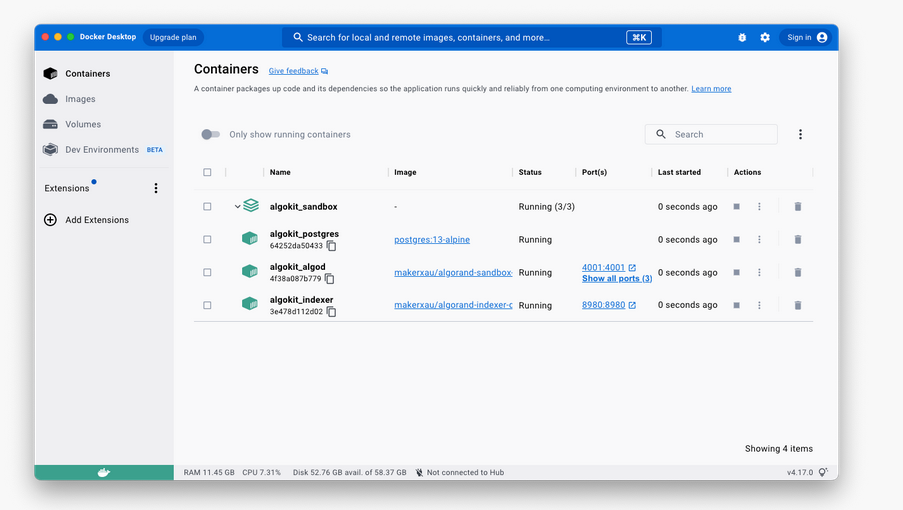Toggle Only show running containers
Screen dimensions: 903x510
tap(210, 134)
